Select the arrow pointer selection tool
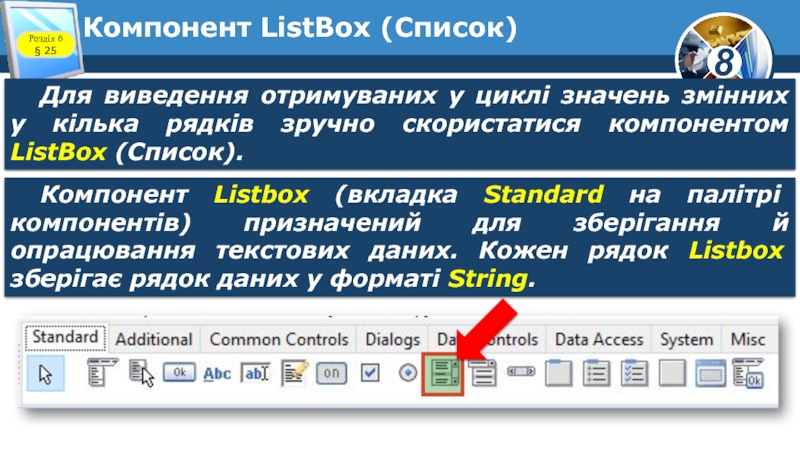800x450 pixels. [45, 373]
